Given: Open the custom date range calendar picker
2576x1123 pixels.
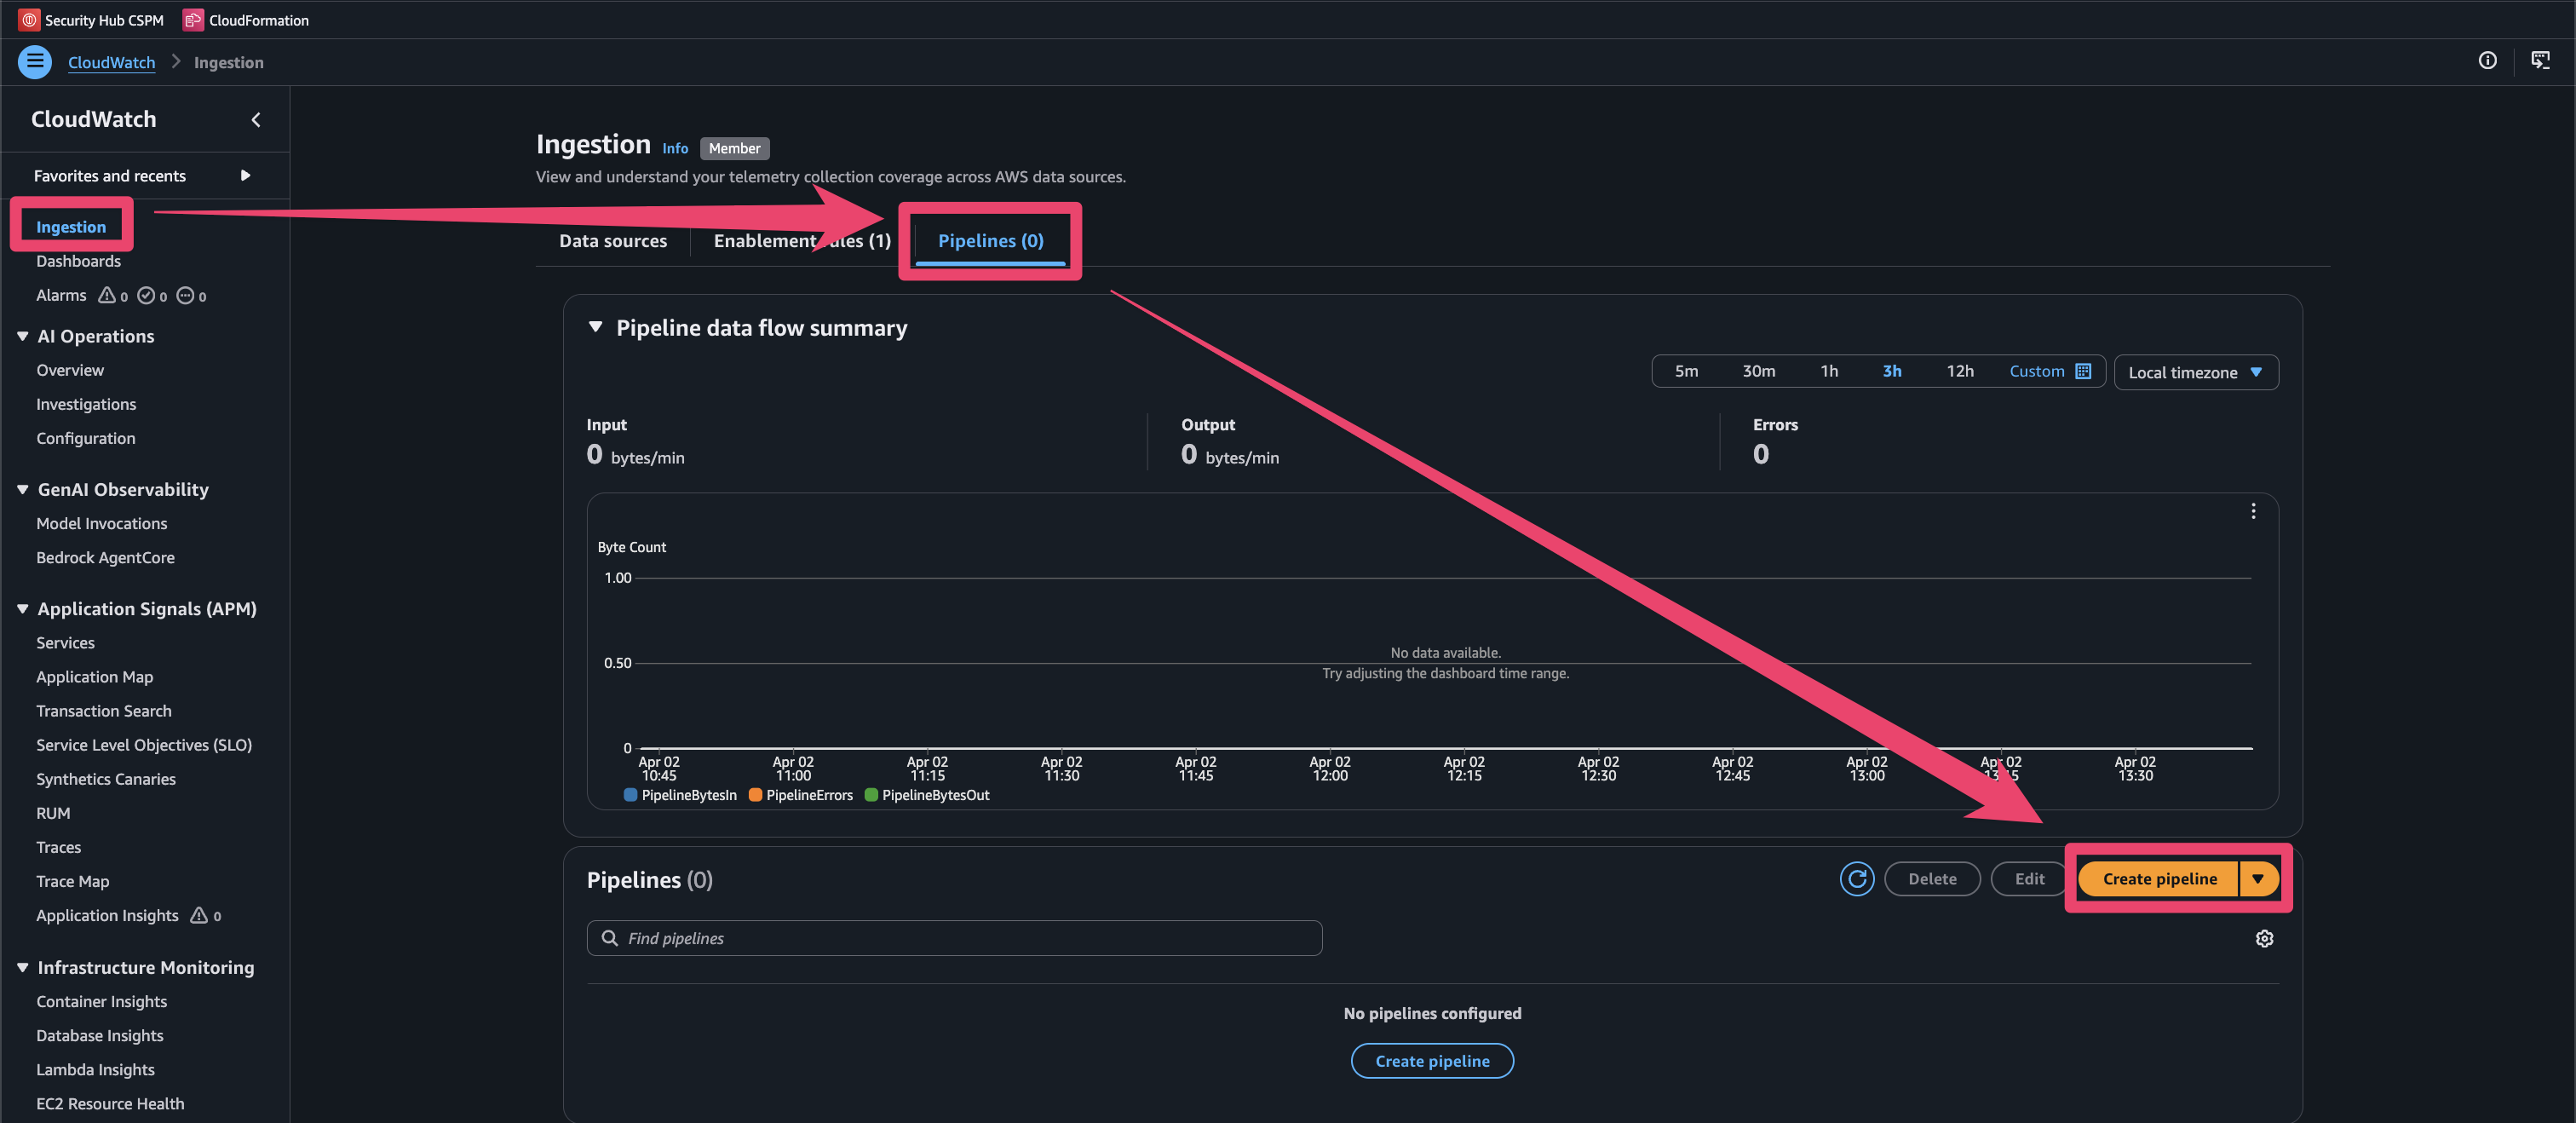Looking at the screenshot, I should pos(2087,371).
